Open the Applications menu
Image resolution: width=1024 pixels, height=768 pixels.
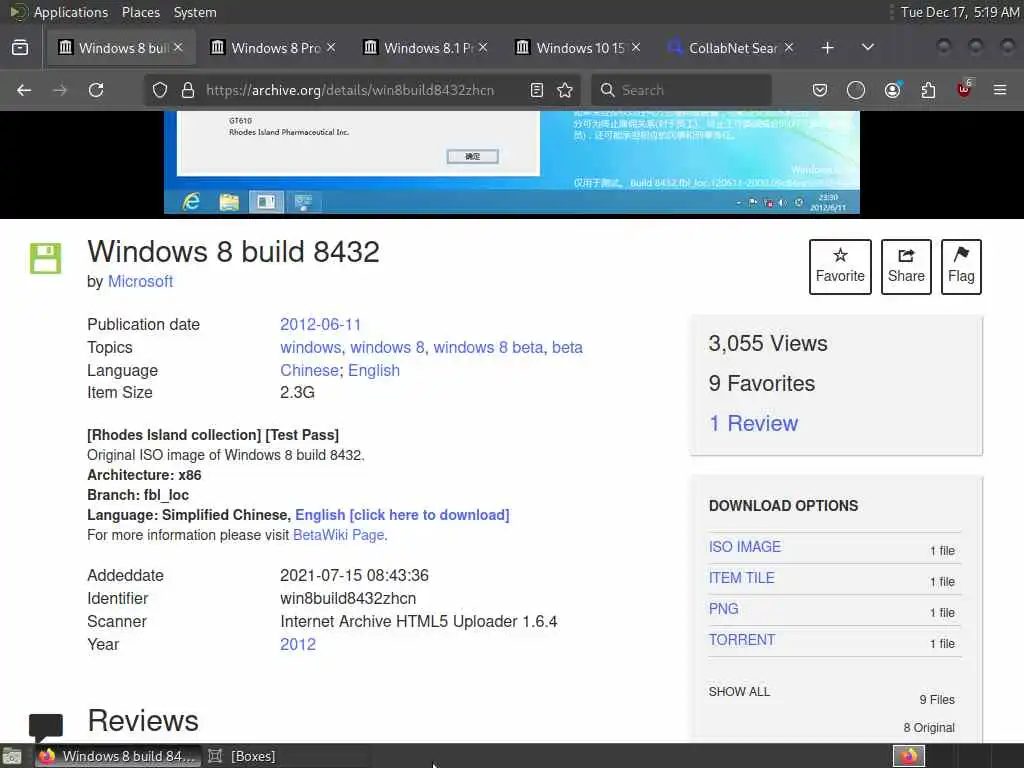coord(71,12)
